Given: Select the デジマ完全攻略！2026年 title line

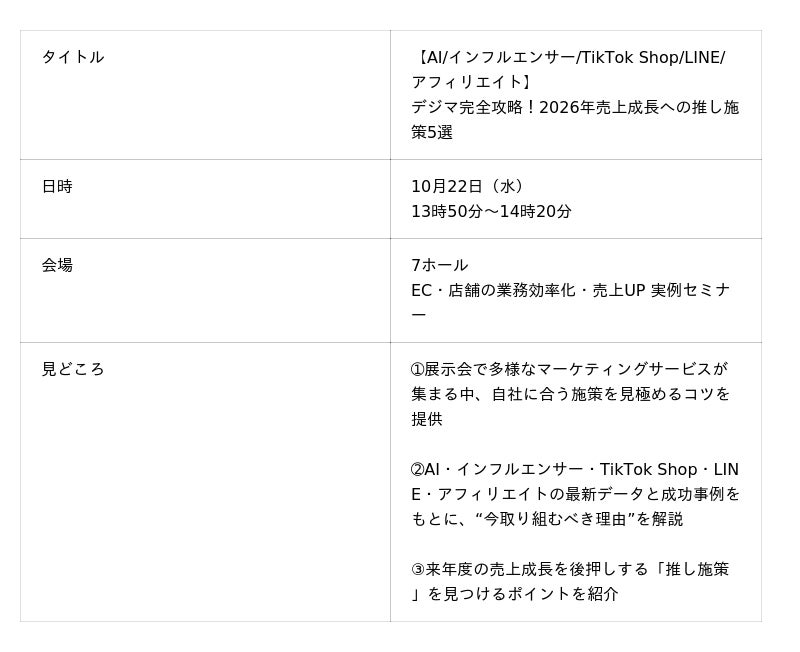Looking at the screenshot, I should coord(574,107).
